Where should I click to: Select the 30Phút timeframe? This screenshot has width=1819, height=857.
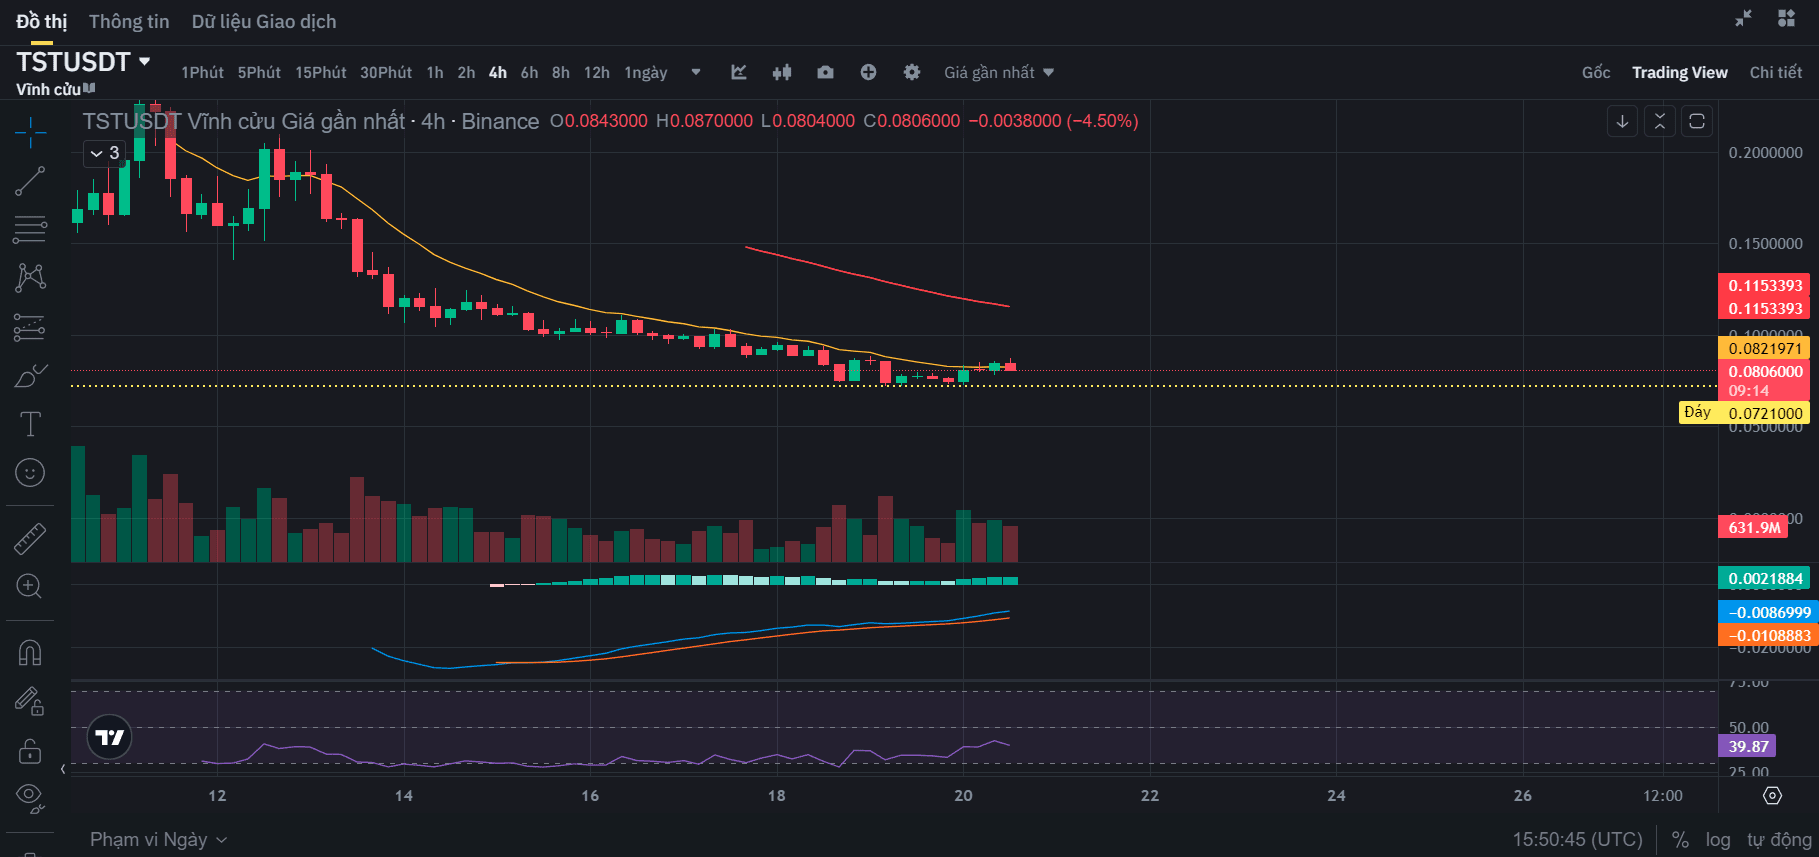[x=386, y=72]
